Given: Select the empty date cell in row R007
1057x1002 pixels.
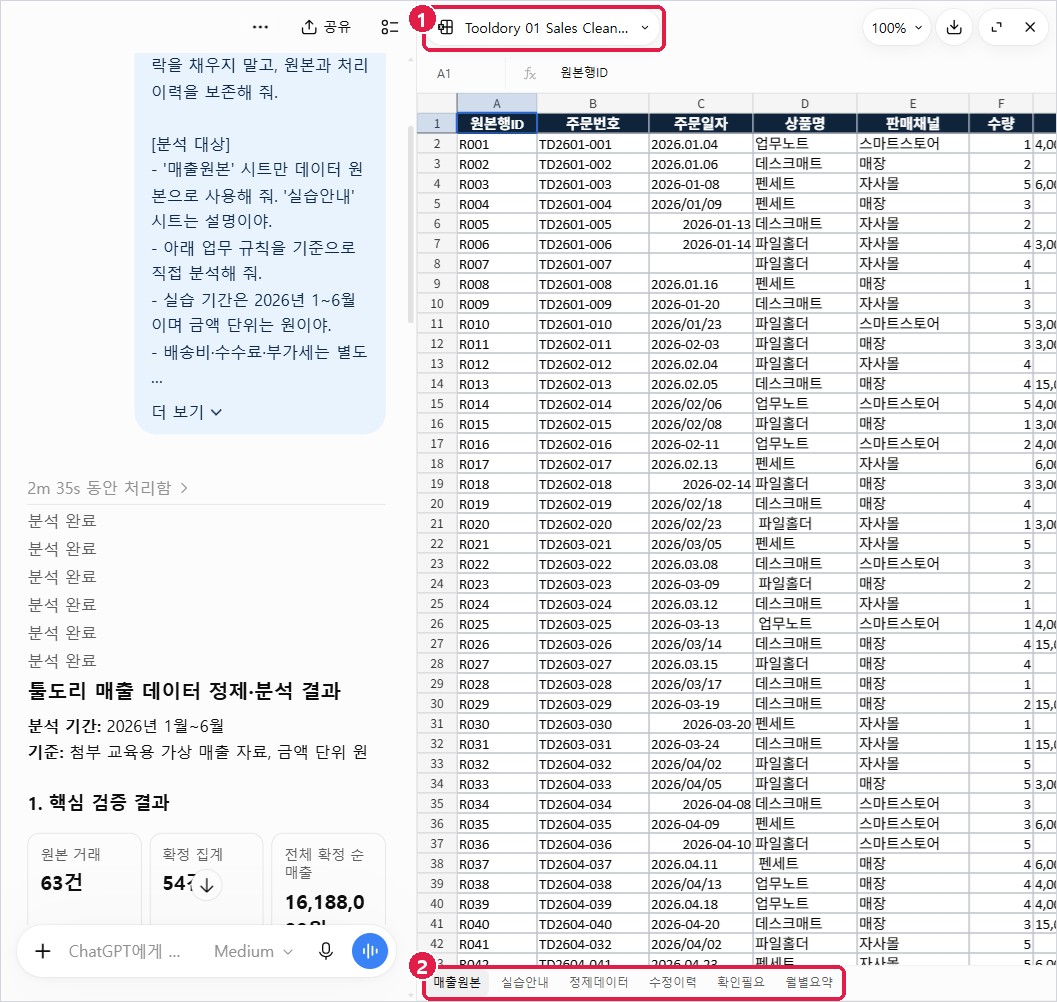Looking at the screenshot, I should pyautogui.click(x=701, y=264).
